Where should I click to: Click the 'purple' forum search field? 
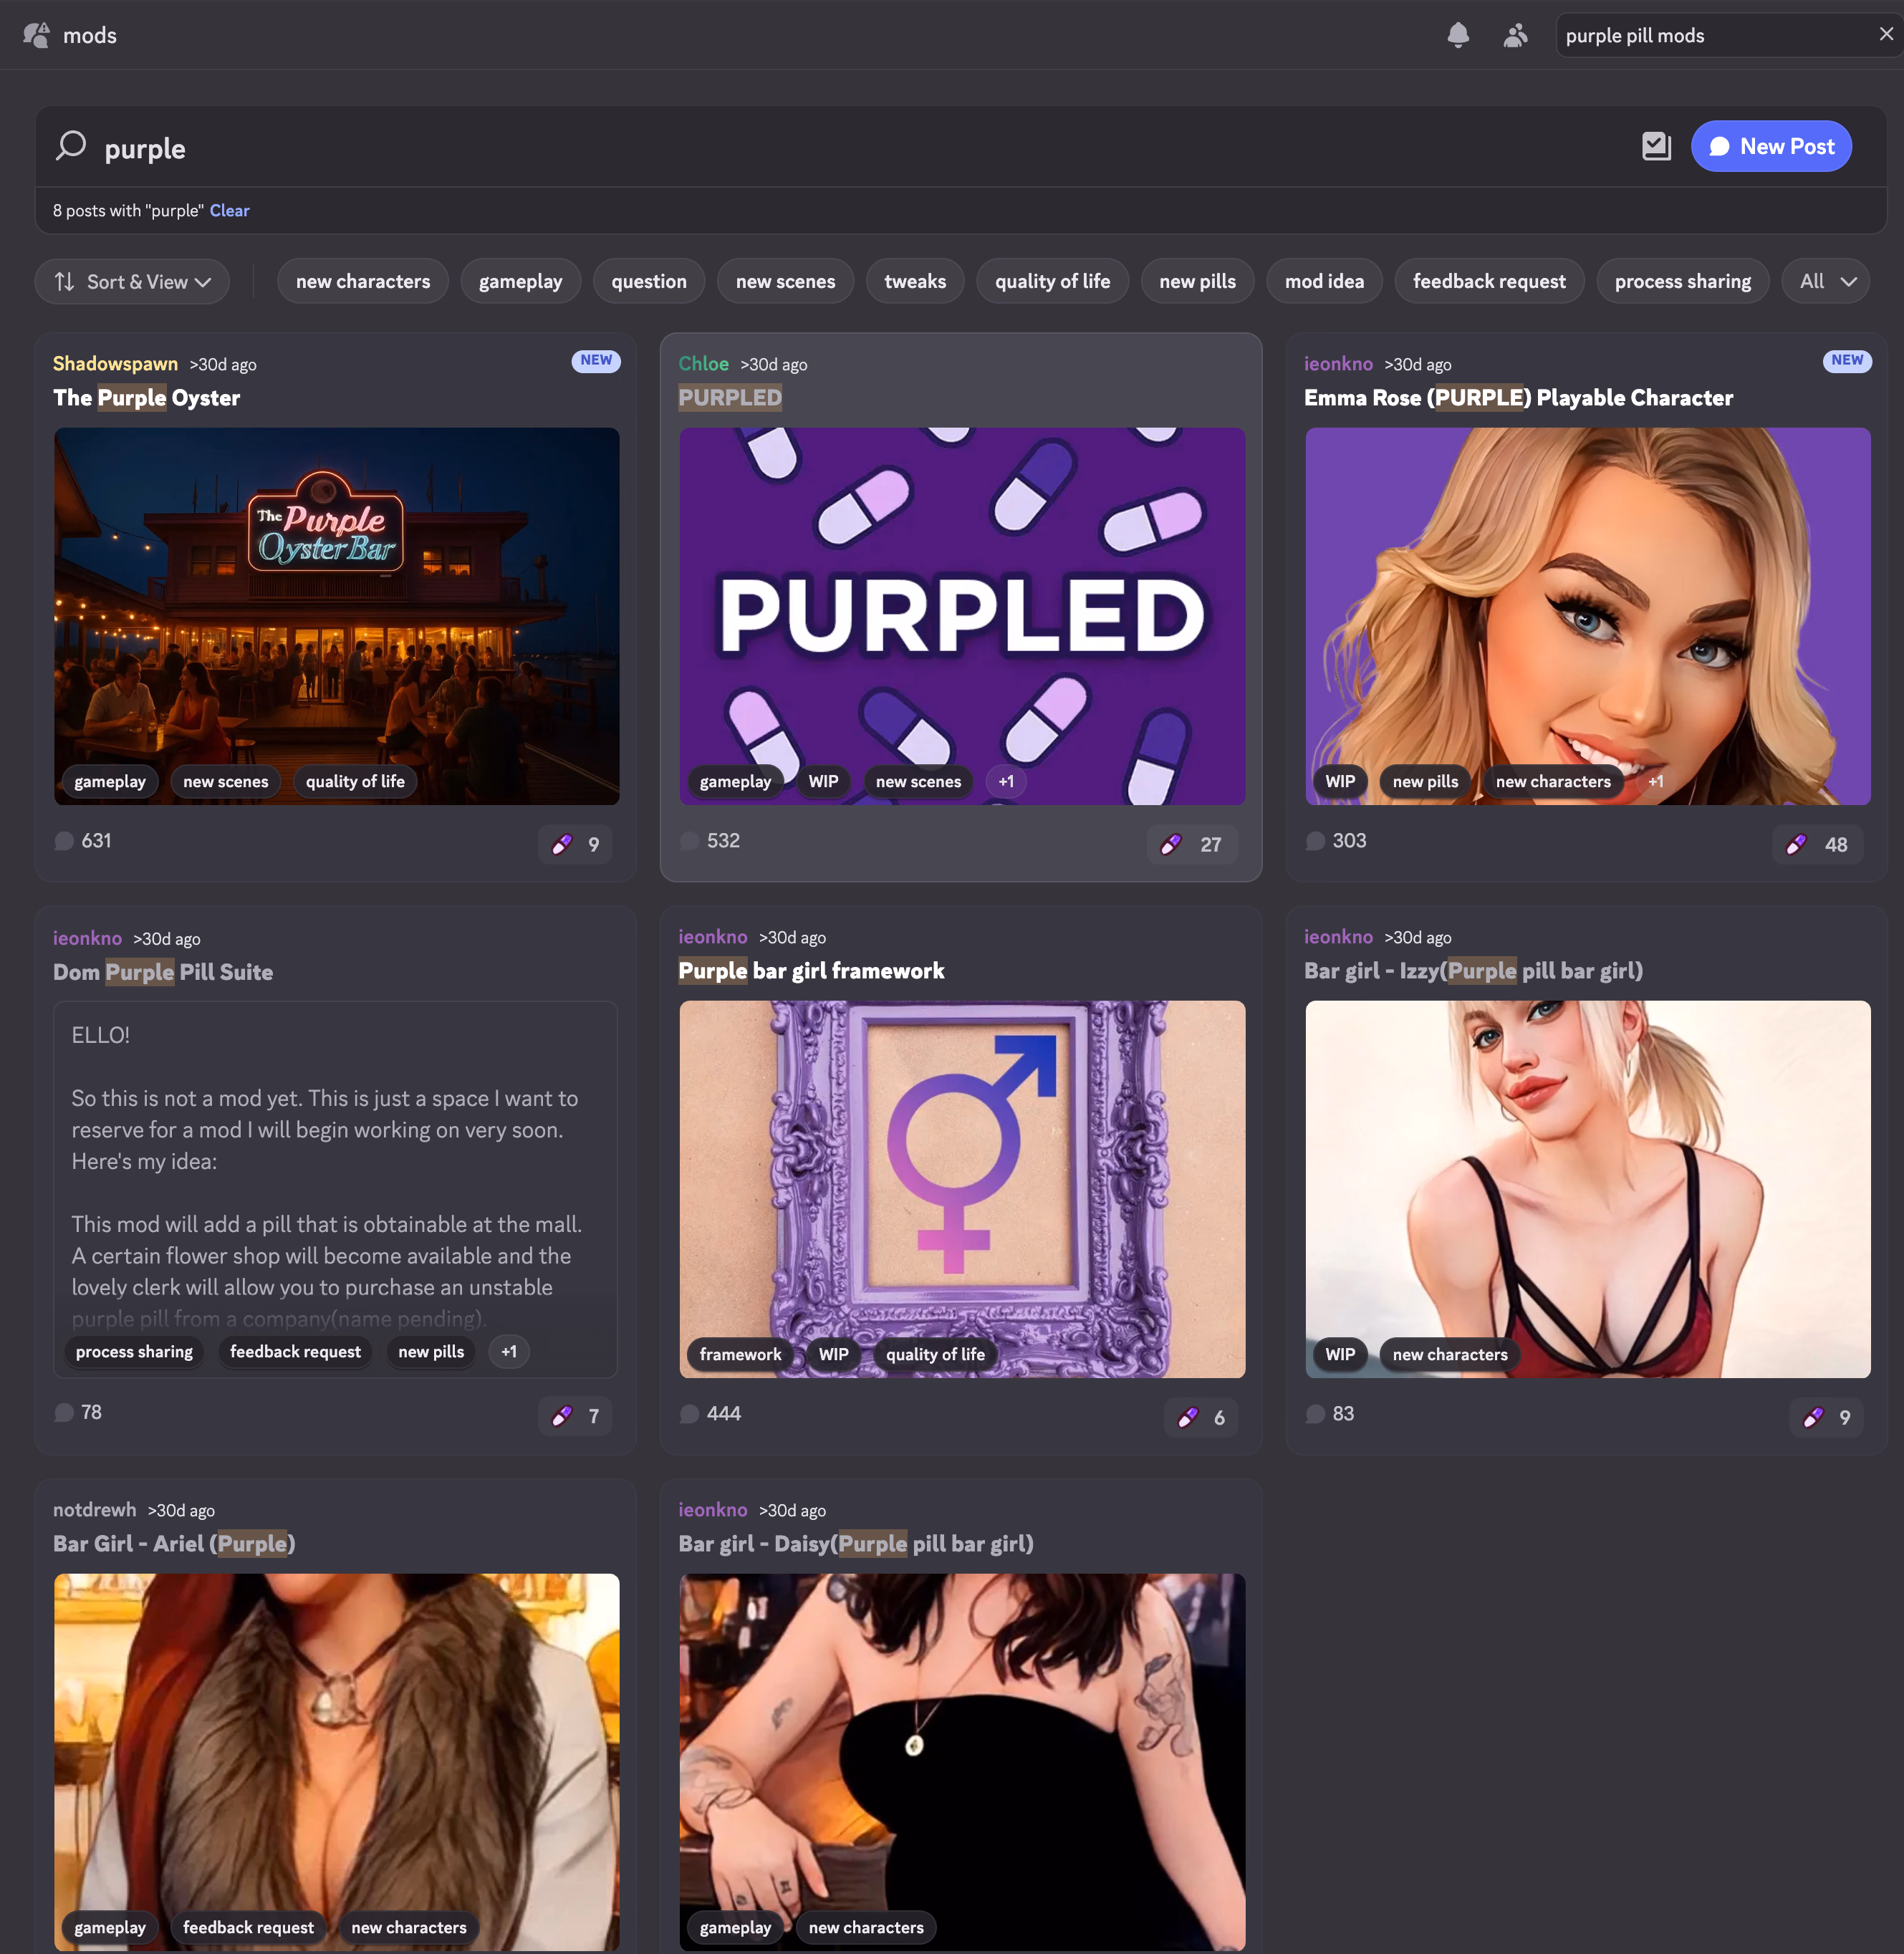[860, 148]
